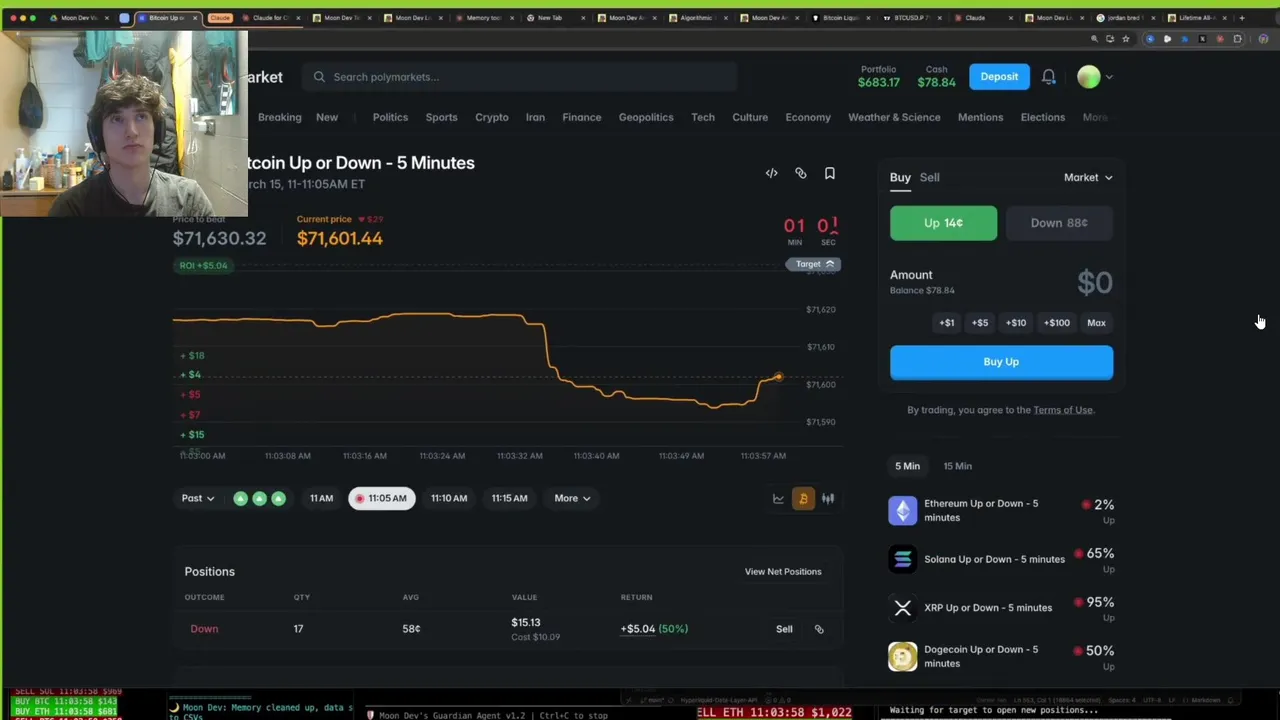Click the browser zoom magnifier icon
Image resolution: width=1280 pixels, height=720 pixels.
[1094, 39]
